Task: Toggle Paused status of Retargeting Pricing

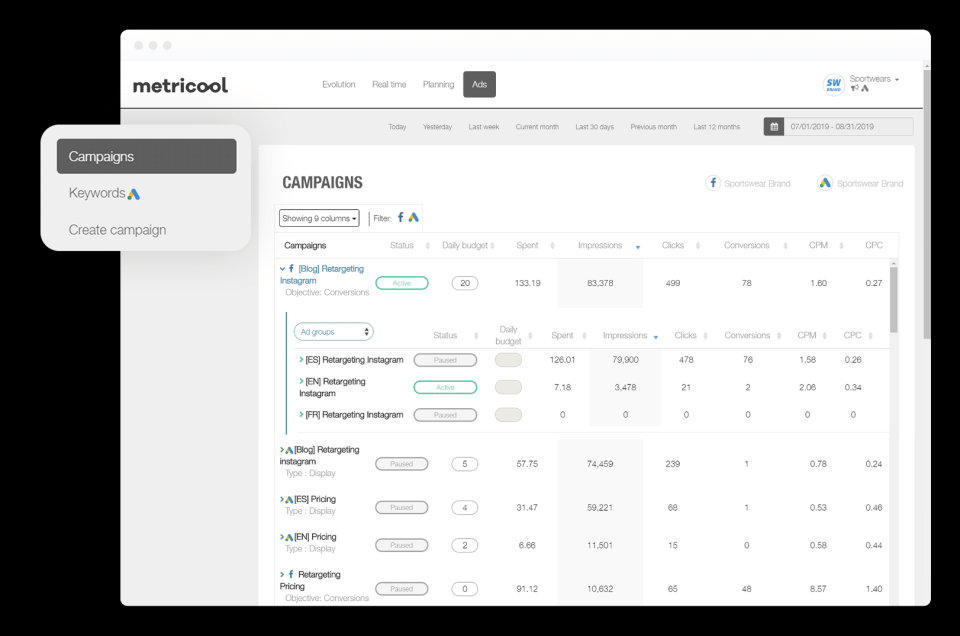Action: point(402,589)
